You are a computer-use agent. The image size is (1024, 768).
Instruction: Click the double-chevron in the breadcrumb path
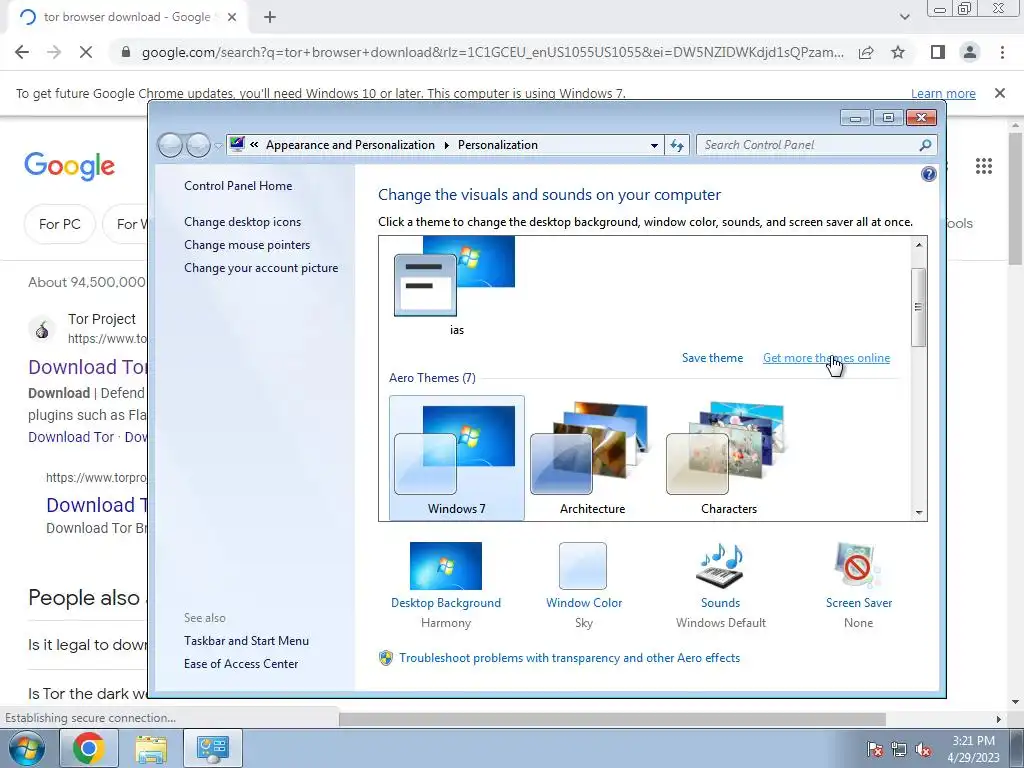[254, 145]
